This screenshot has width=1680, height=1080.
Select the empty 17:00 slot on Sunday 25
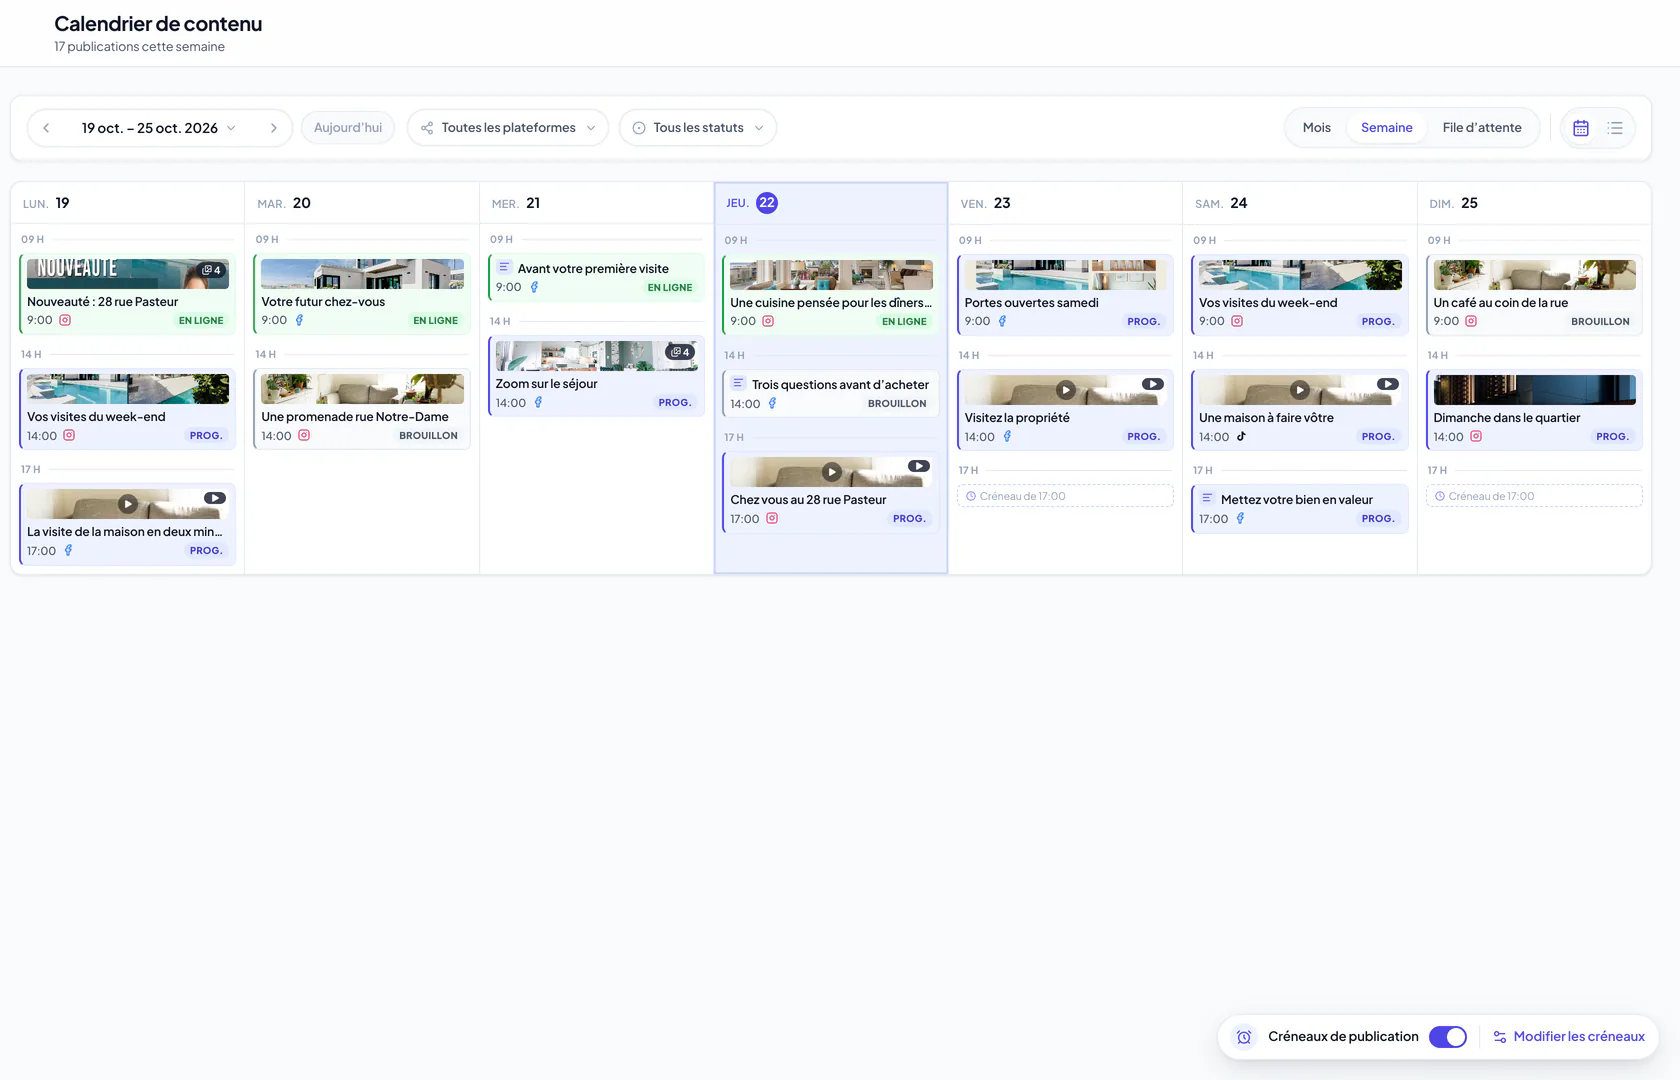tap(1534, 496)
